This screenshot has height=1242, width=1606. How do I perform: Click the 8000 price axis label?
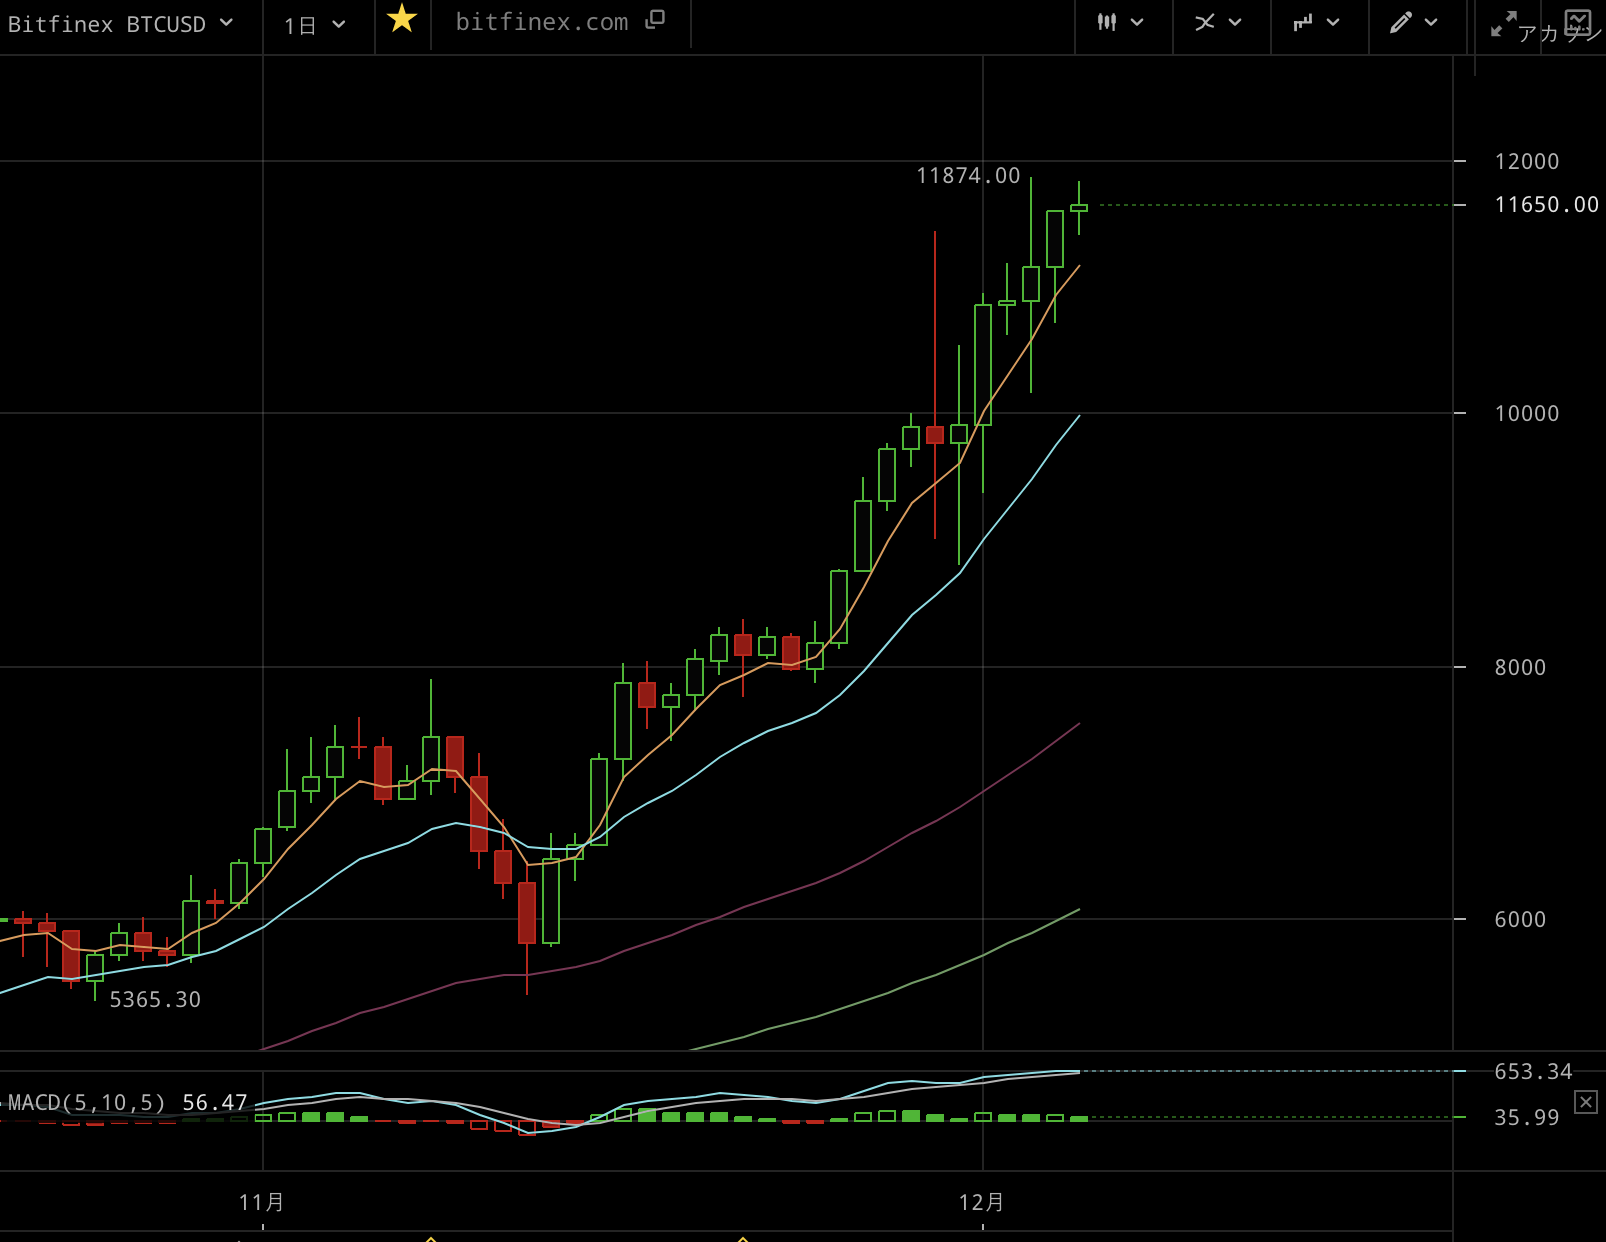[x=1520, y=667]
